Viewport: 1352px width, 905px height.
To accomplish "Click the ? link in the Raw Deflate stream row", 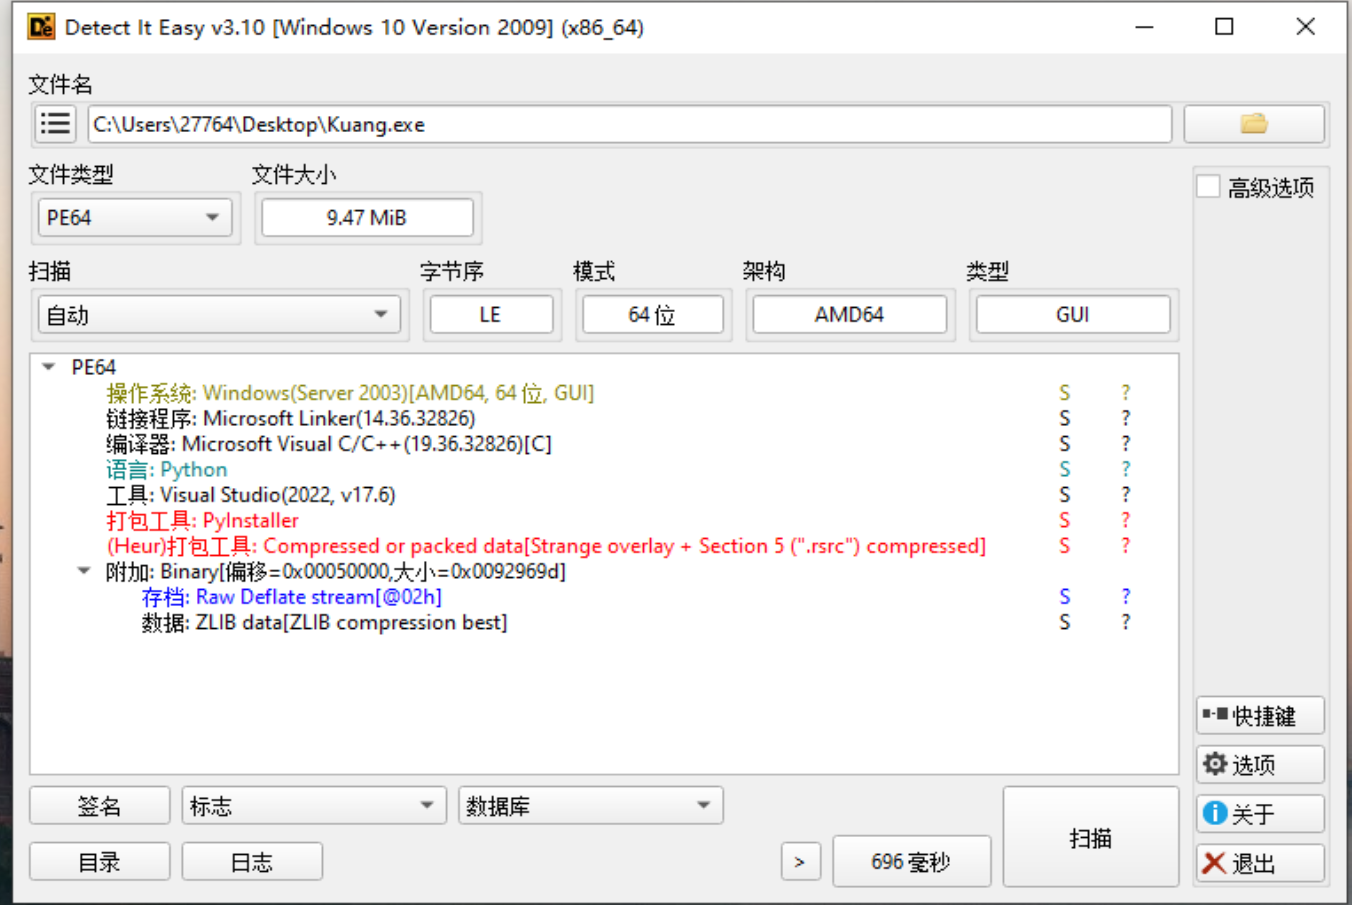I will pos(1126,597).
